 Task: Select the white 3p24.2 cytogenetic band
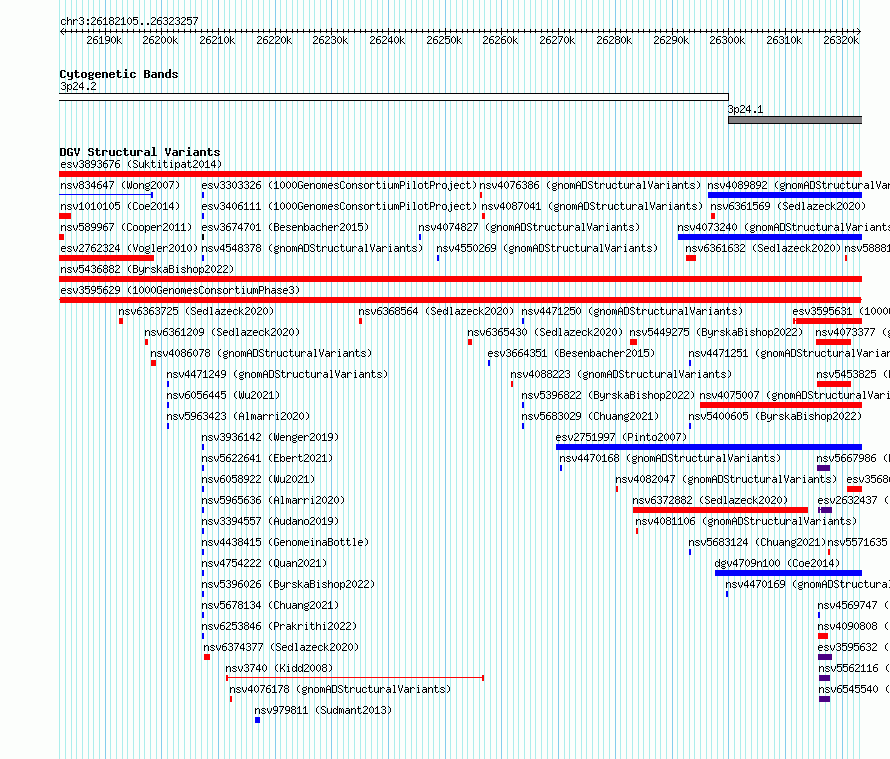tap(394, 97)
